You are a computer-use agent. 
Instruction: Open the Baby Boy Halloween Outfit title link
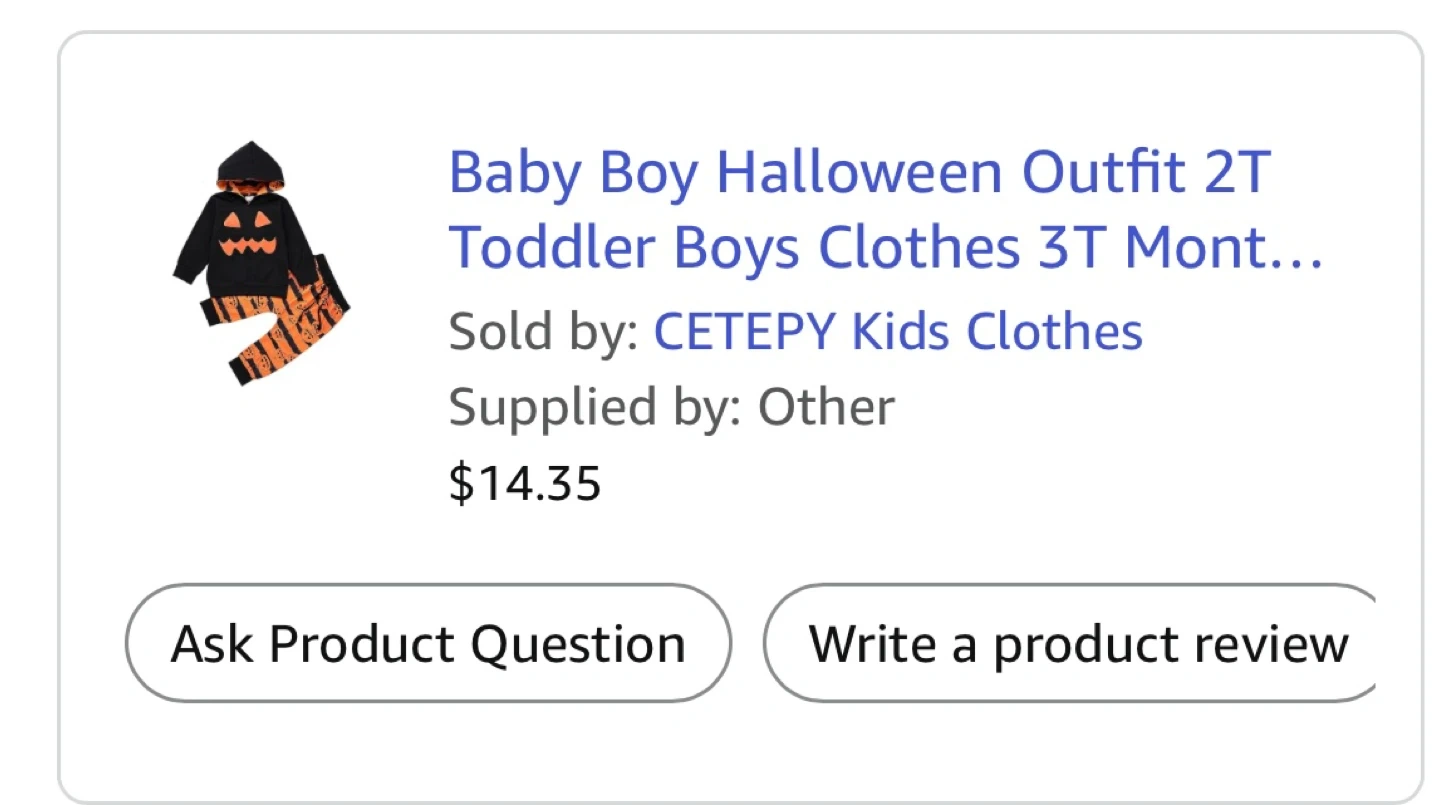pos(858,172)
